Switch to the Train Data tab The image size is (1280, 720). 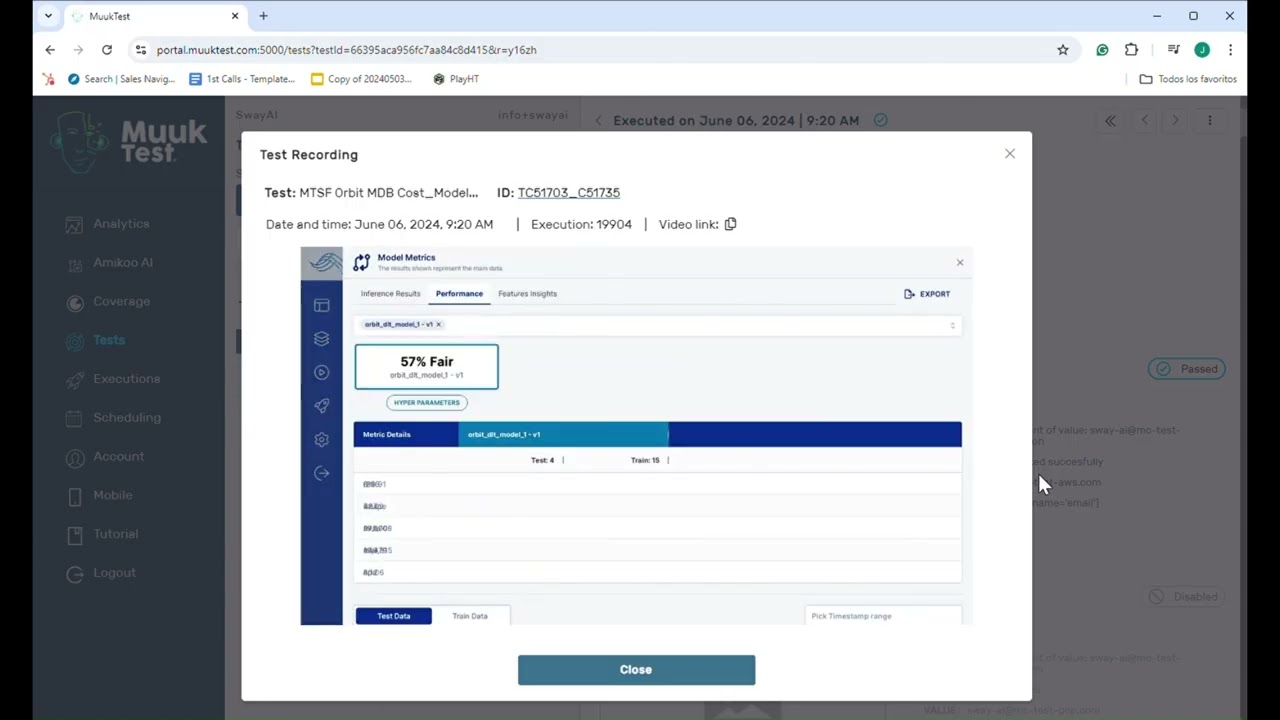470,616
